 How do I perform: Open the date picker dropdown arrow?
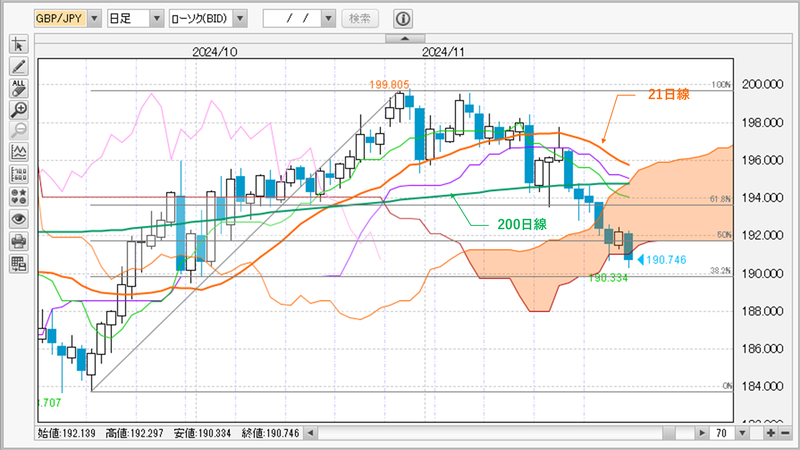pyautogui.click(x=329, y=19)
